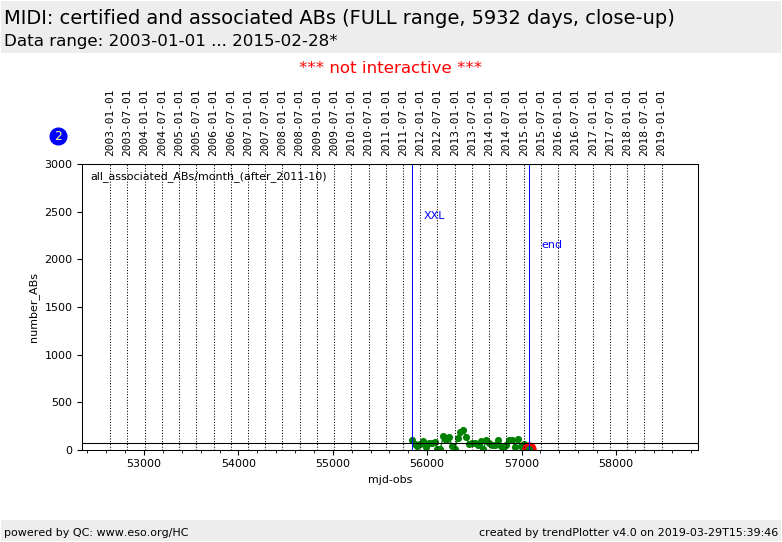Screen dimensions: 782x542
Task: Select the 2012-01-01 date label on top axis
Action: pyautogui.click(x=420, y=122)
